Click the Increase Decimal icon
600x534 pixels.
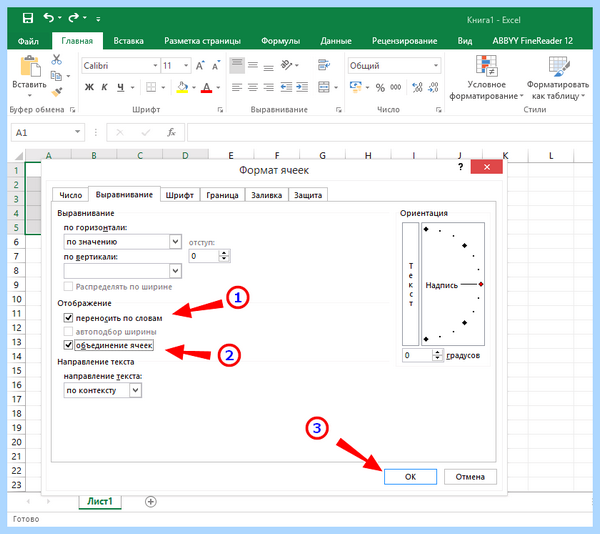(x=417, y=87)
